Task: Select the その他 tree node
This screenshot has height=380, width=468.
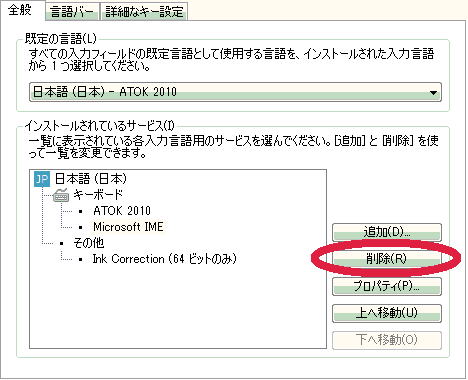Action: point(89,243)
